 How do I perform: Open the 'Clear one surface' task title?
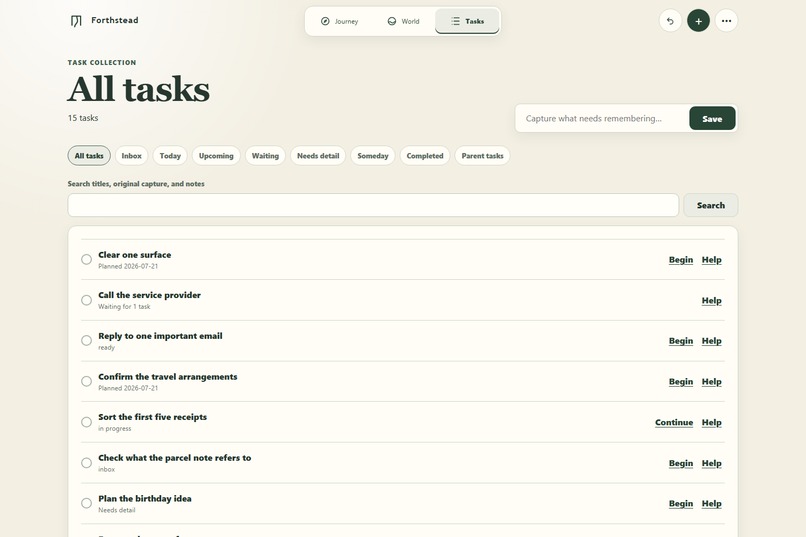point(135,255)
